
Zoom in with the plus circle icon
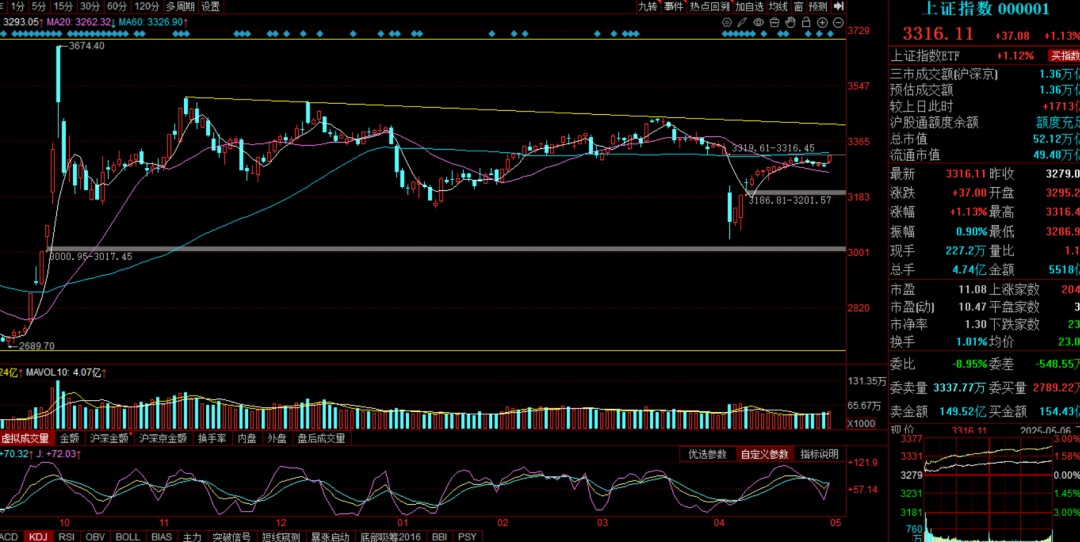pos(822,23)
